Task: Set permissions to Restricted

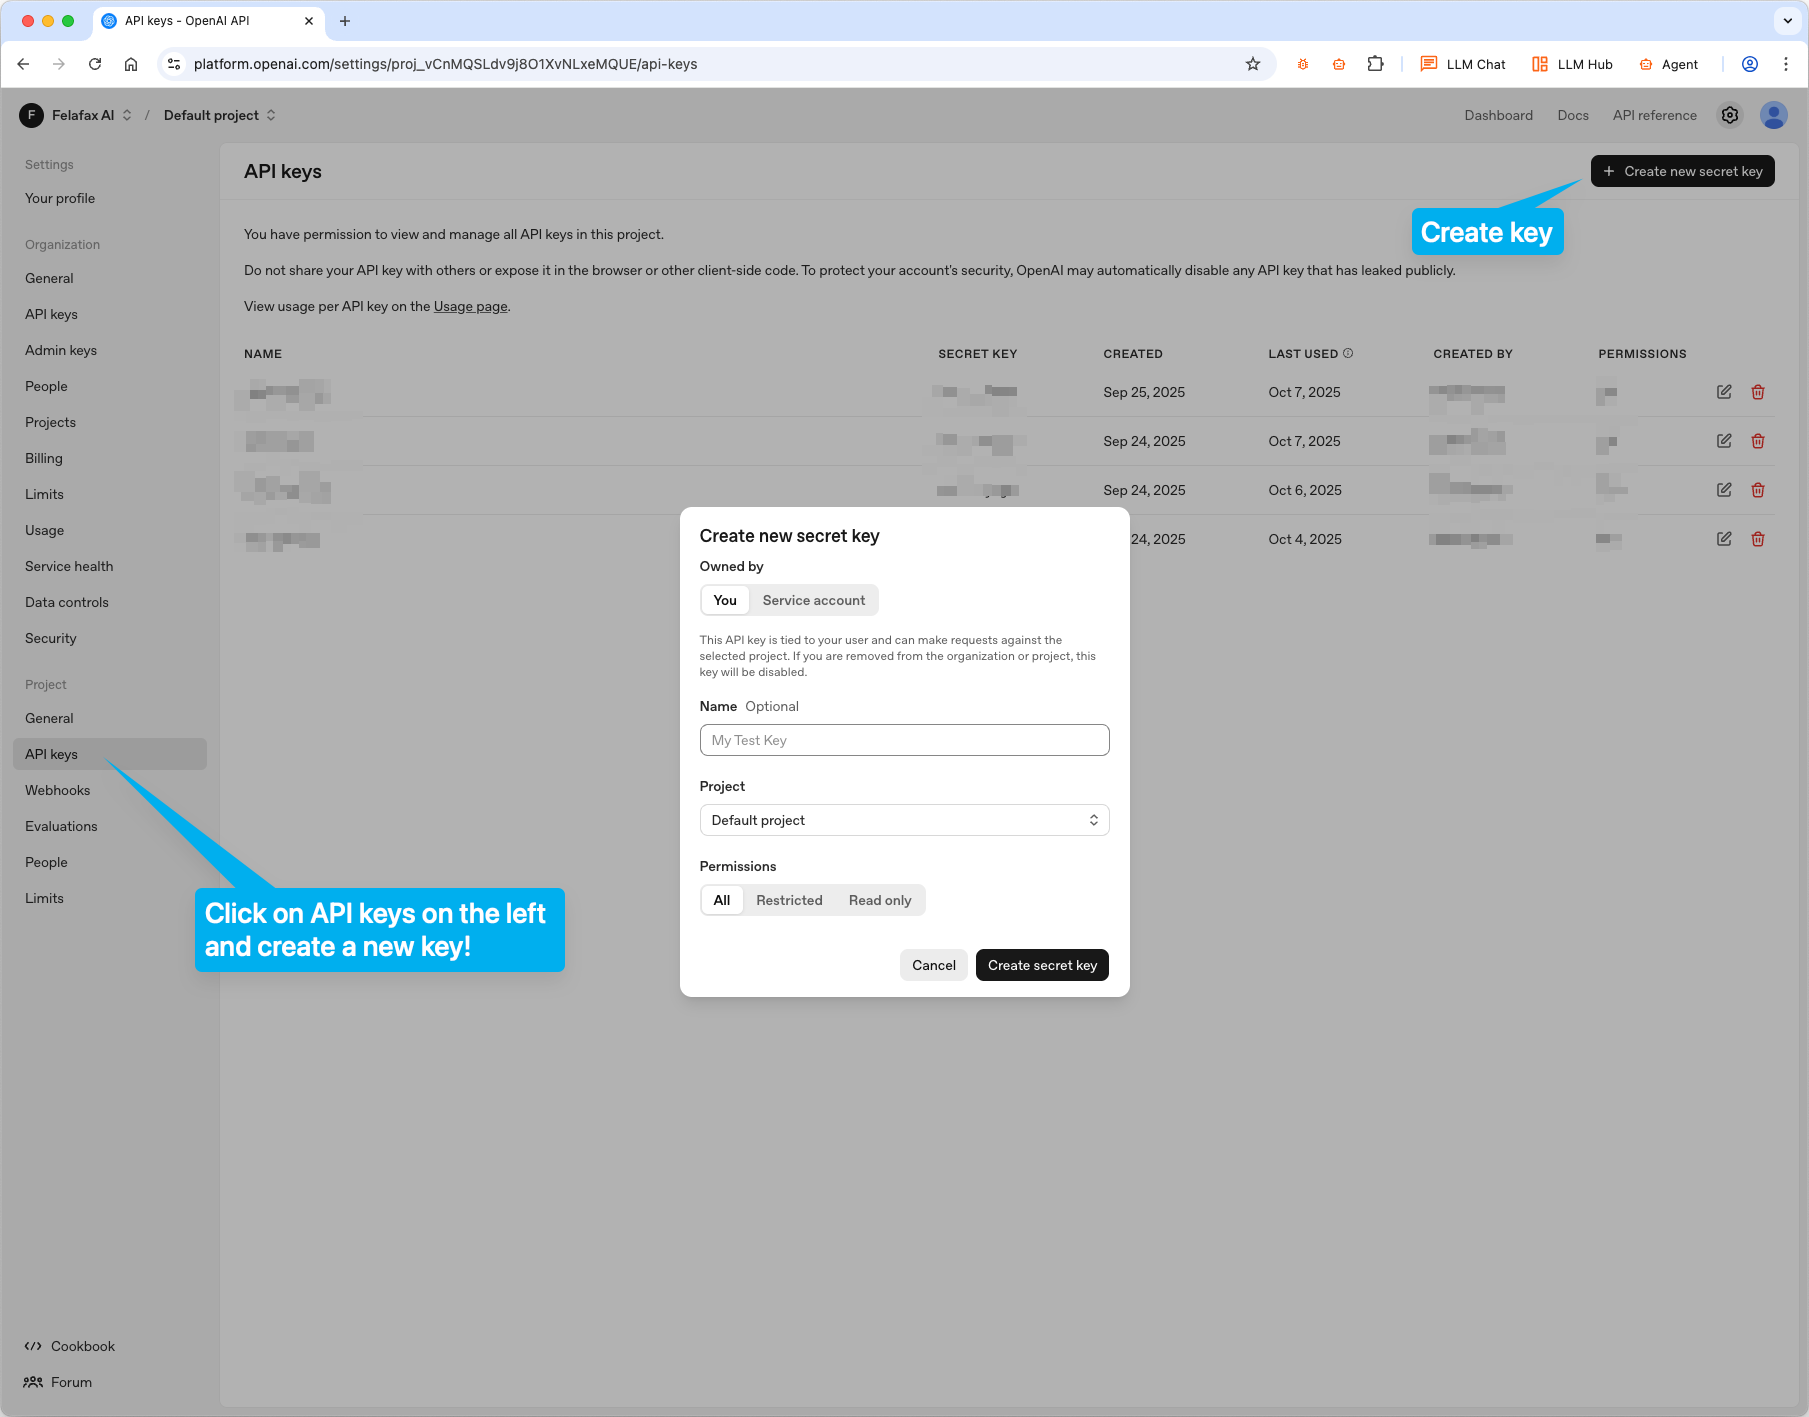Action: tap(789, 900)
